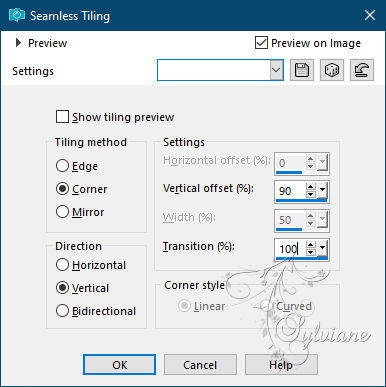Click the reset to default arrow icon
The image size is (386, 387).
pyautogui.click(x=362, y=70)
